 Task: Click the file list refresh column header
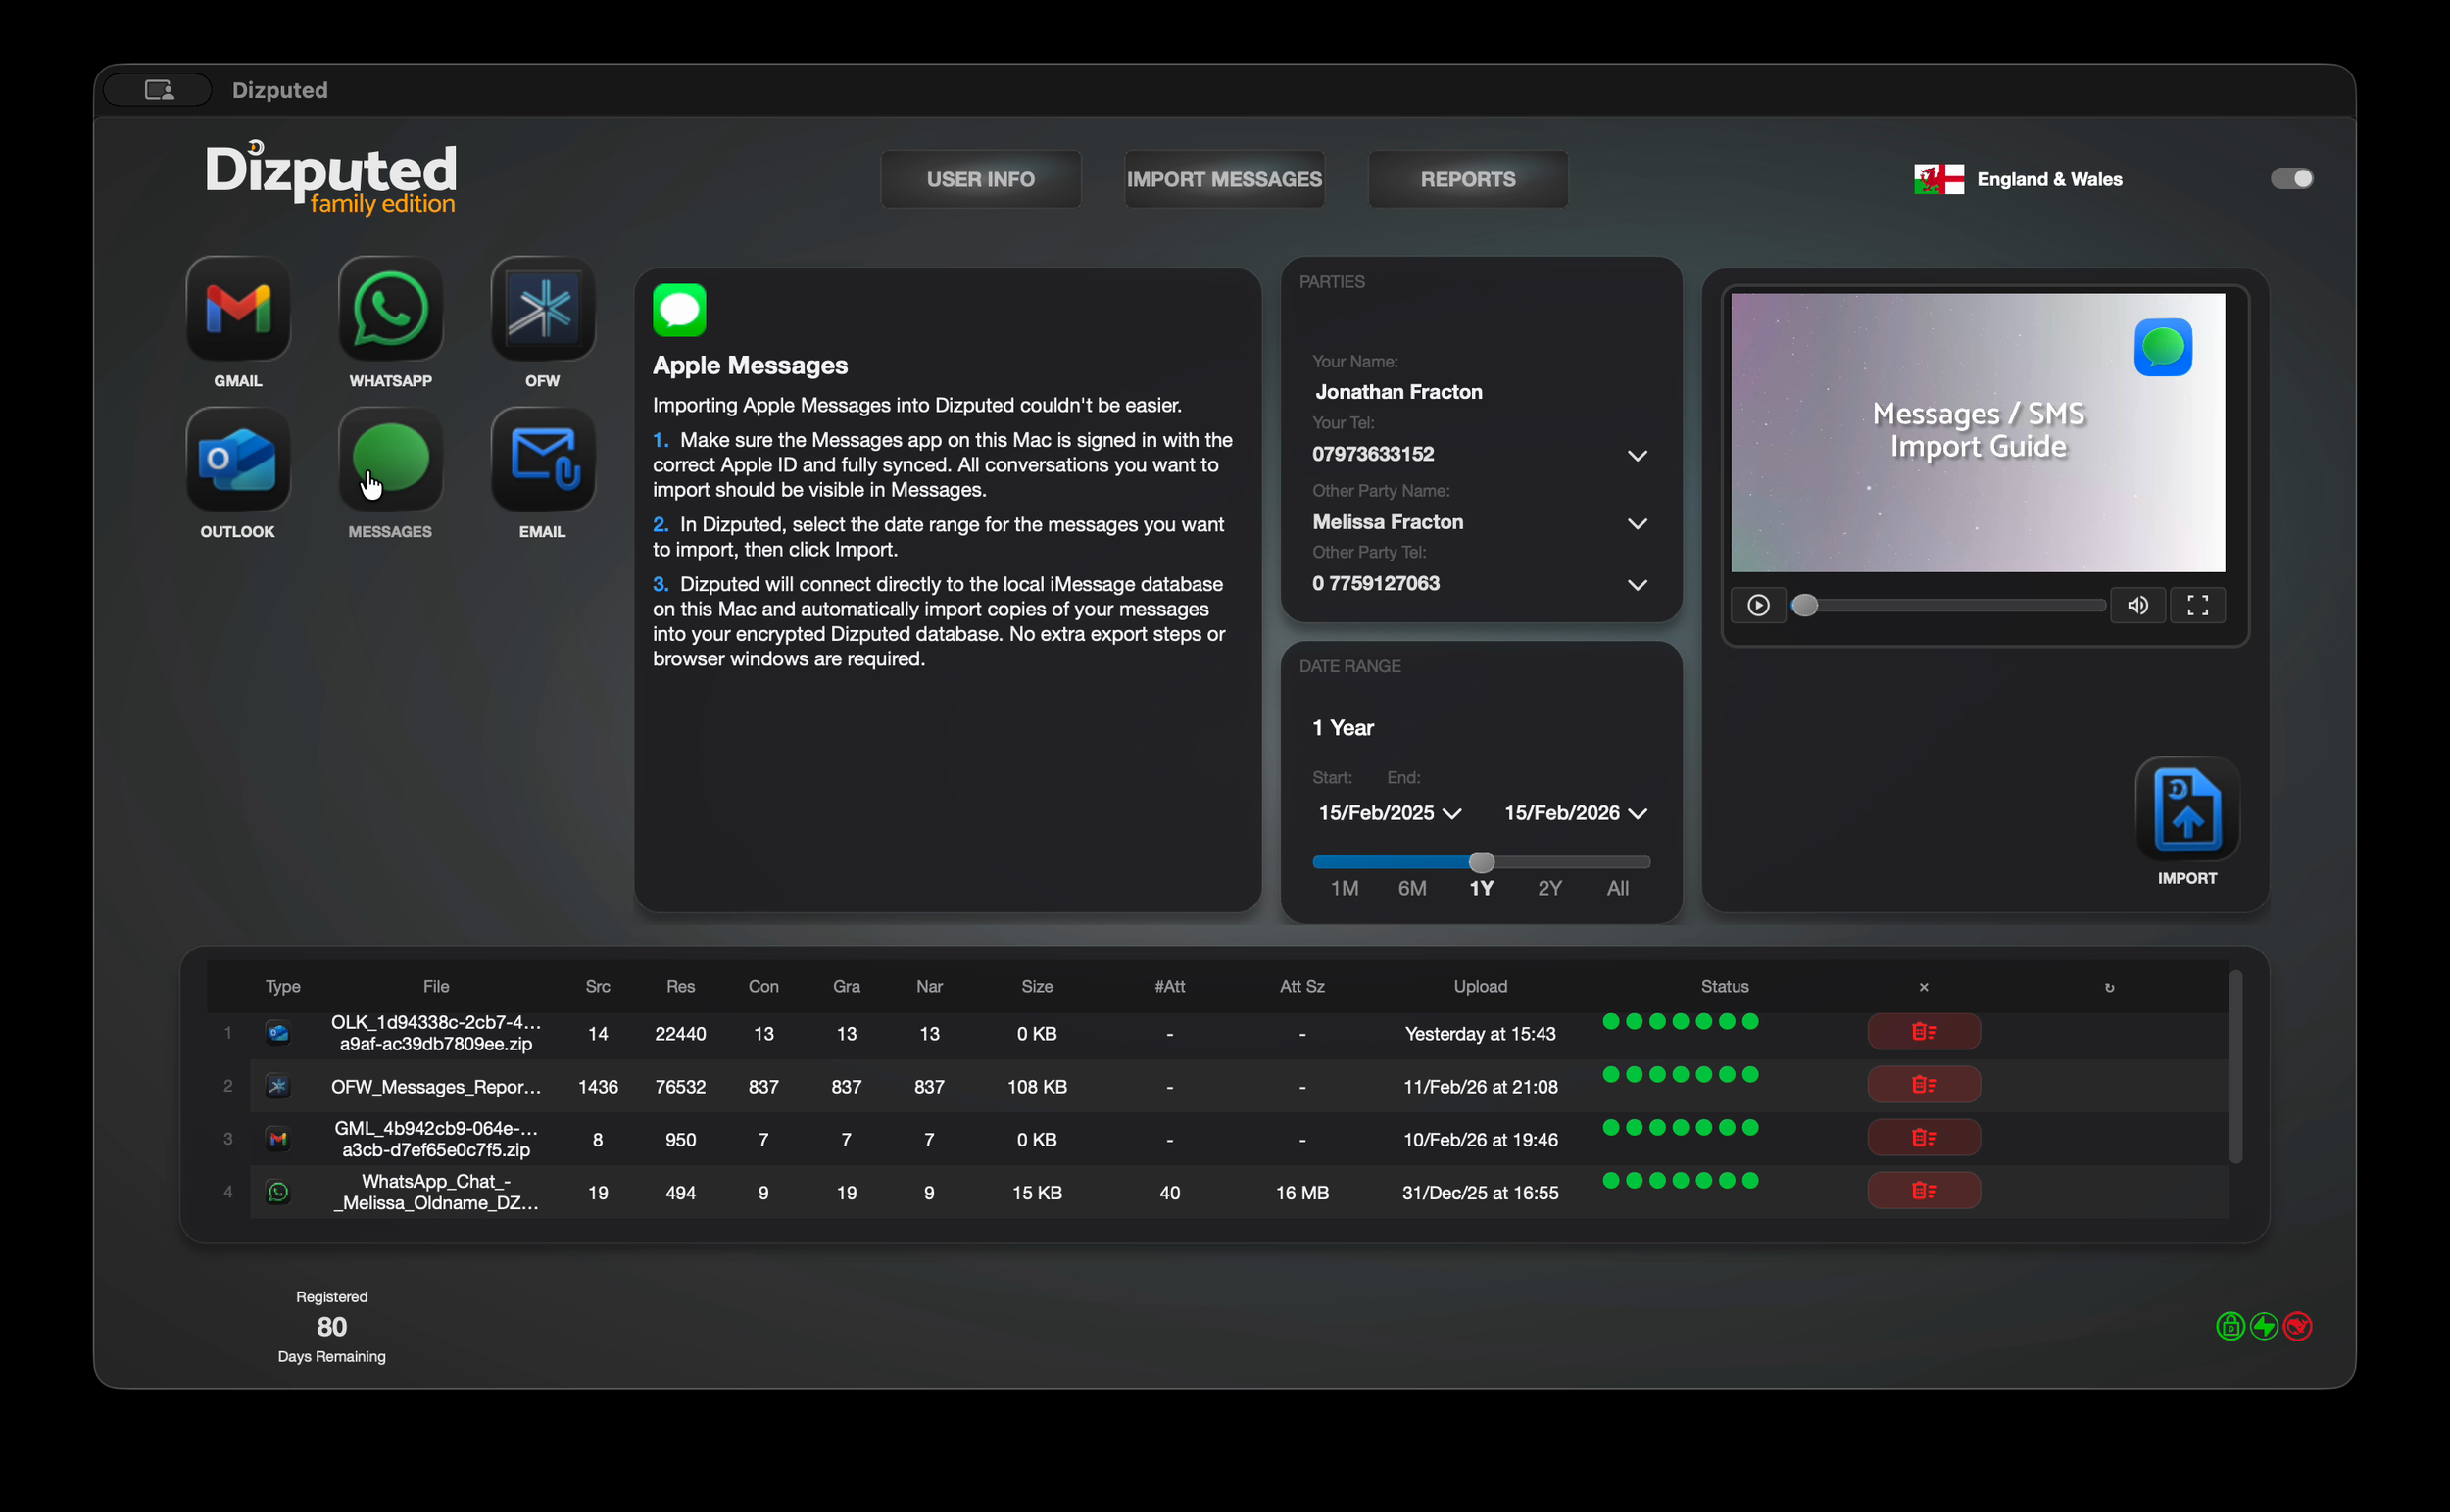tap(2109, 987)
